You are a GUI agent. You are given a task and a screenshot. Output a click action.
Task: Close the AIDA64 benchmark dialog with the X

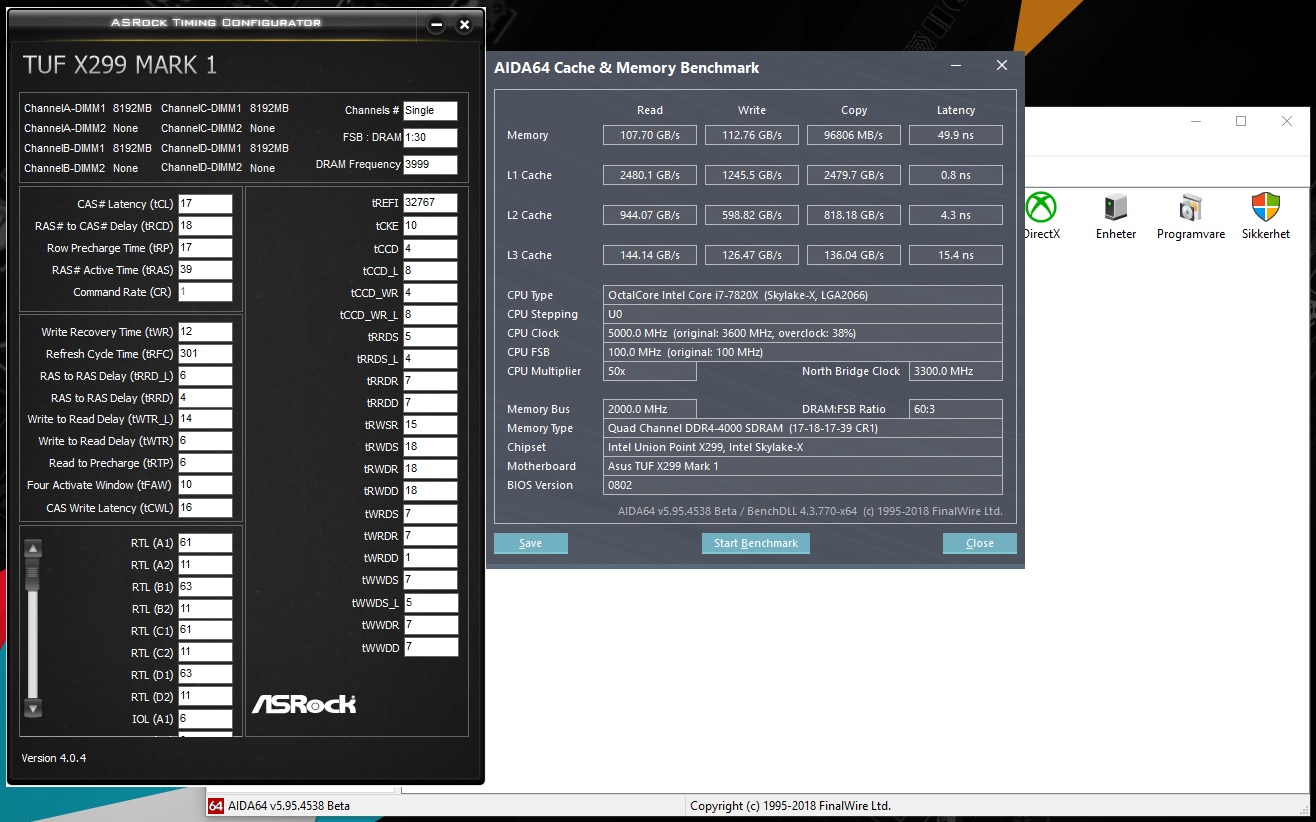point(1002,67)
